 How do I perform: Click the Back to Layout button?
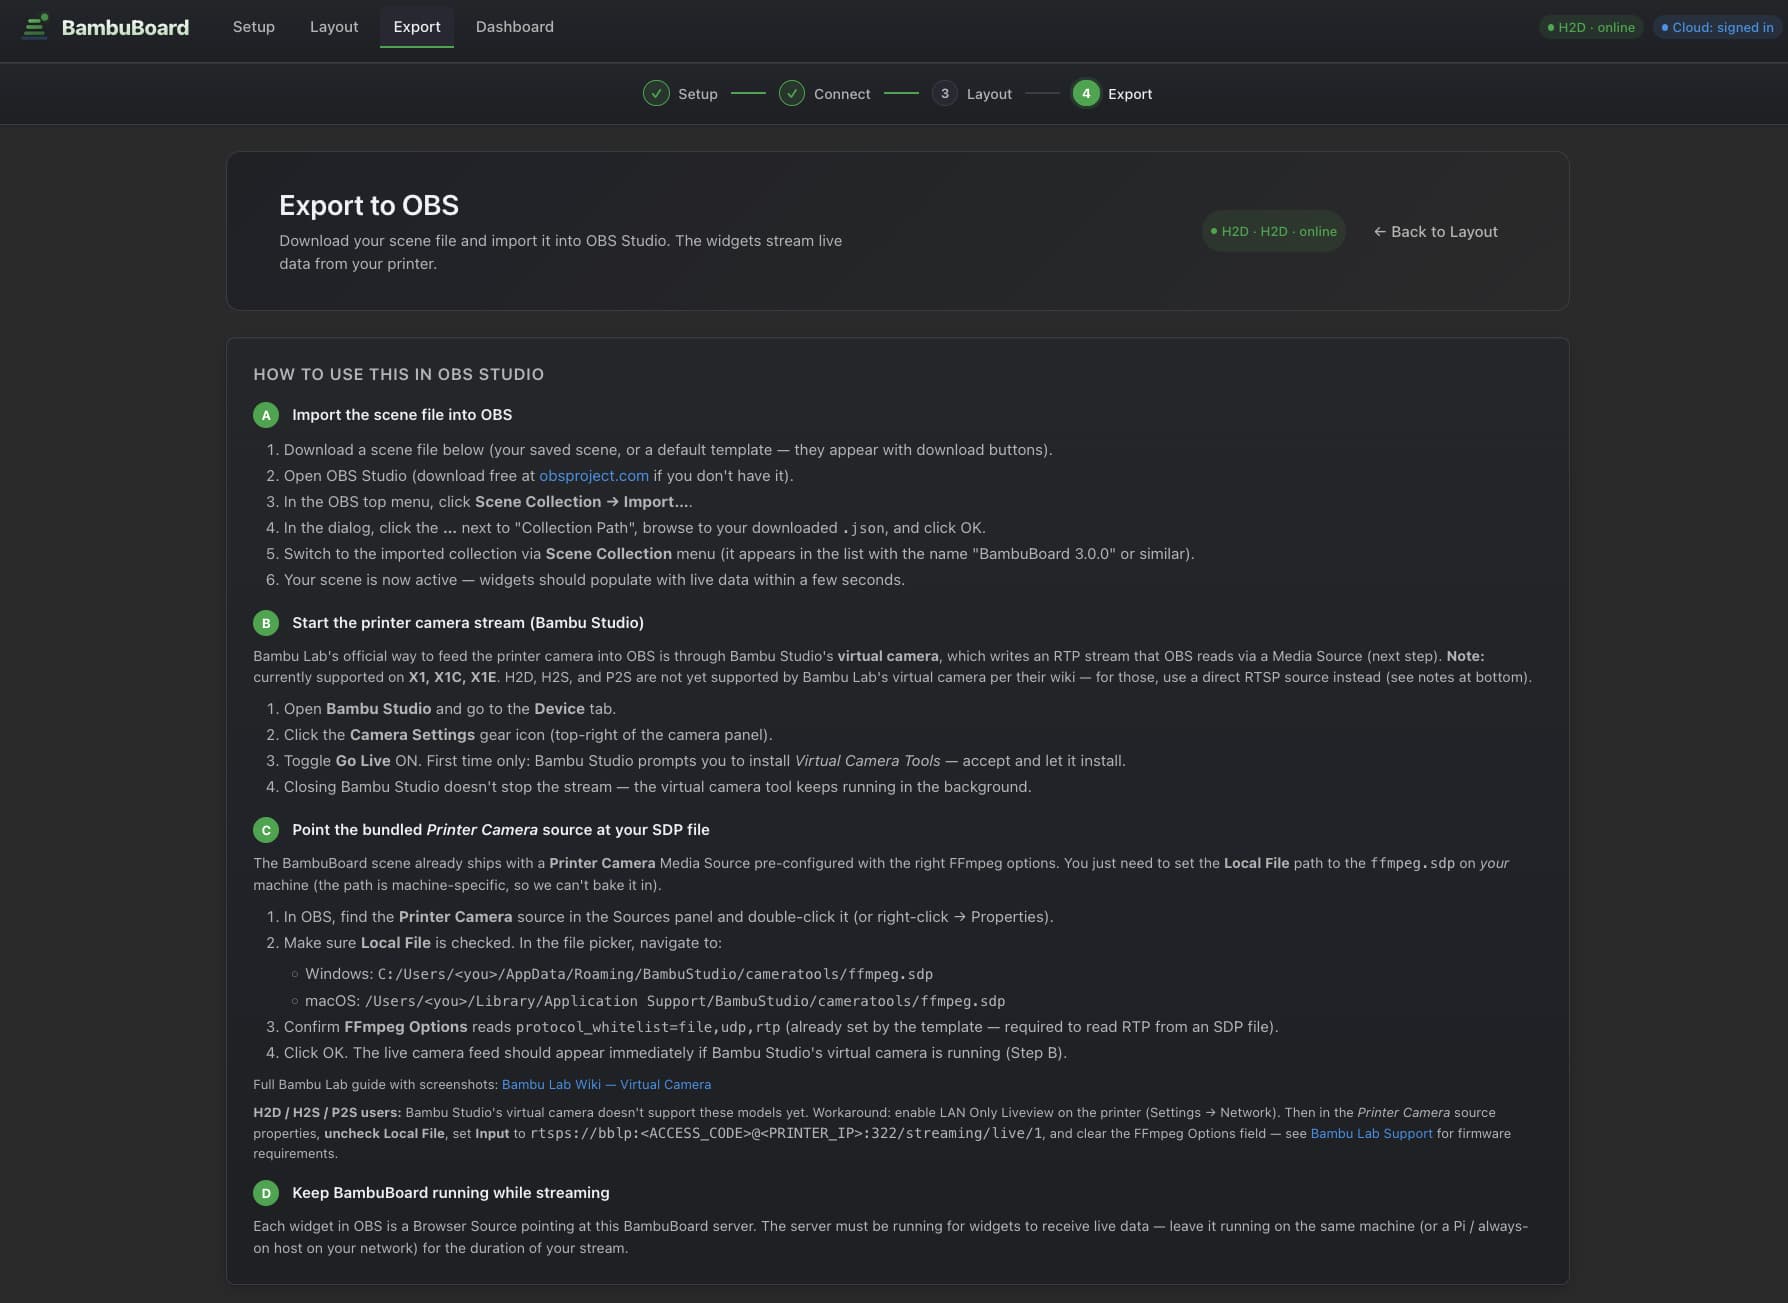tap(1435, 231)
